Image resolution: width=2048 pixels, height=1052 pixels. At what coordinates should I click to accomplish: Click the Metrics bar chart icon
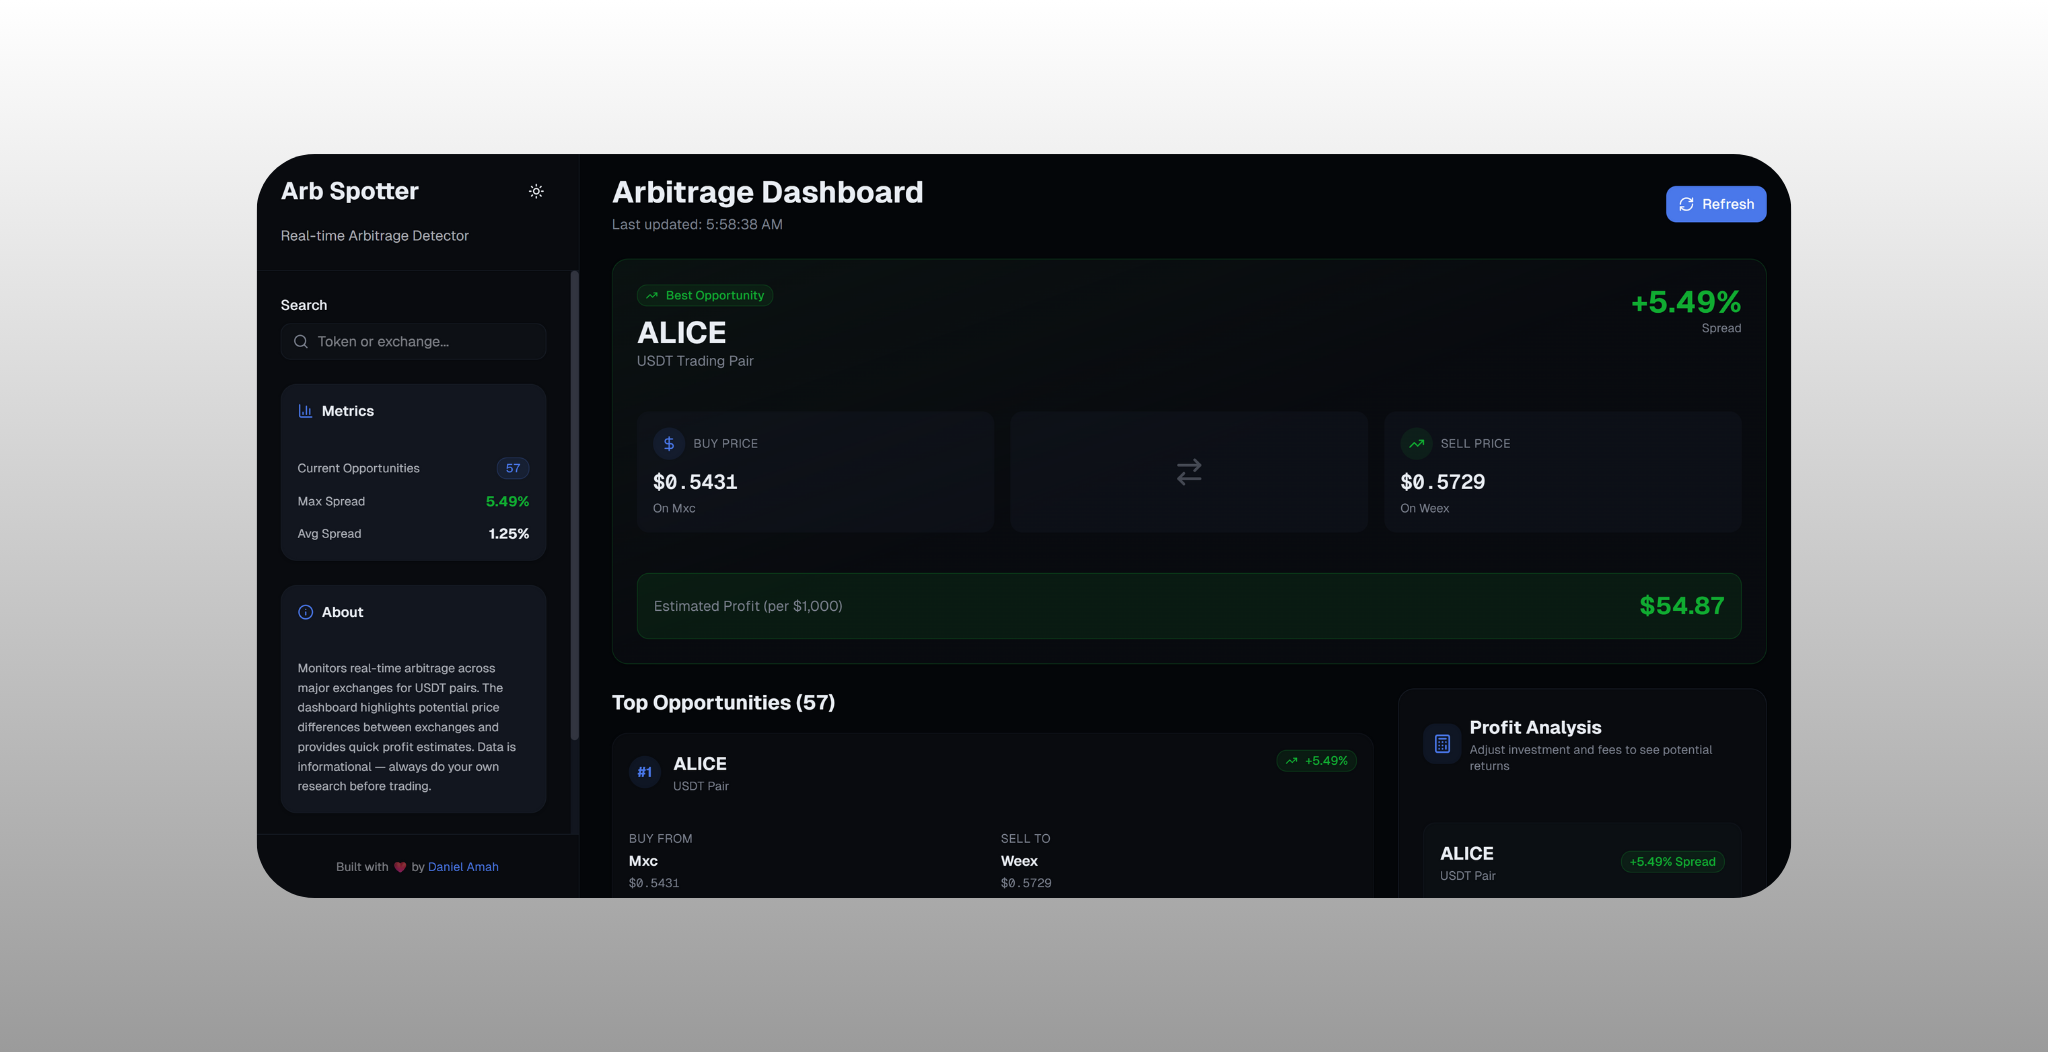pyautogui.click(x=305, y=411)
